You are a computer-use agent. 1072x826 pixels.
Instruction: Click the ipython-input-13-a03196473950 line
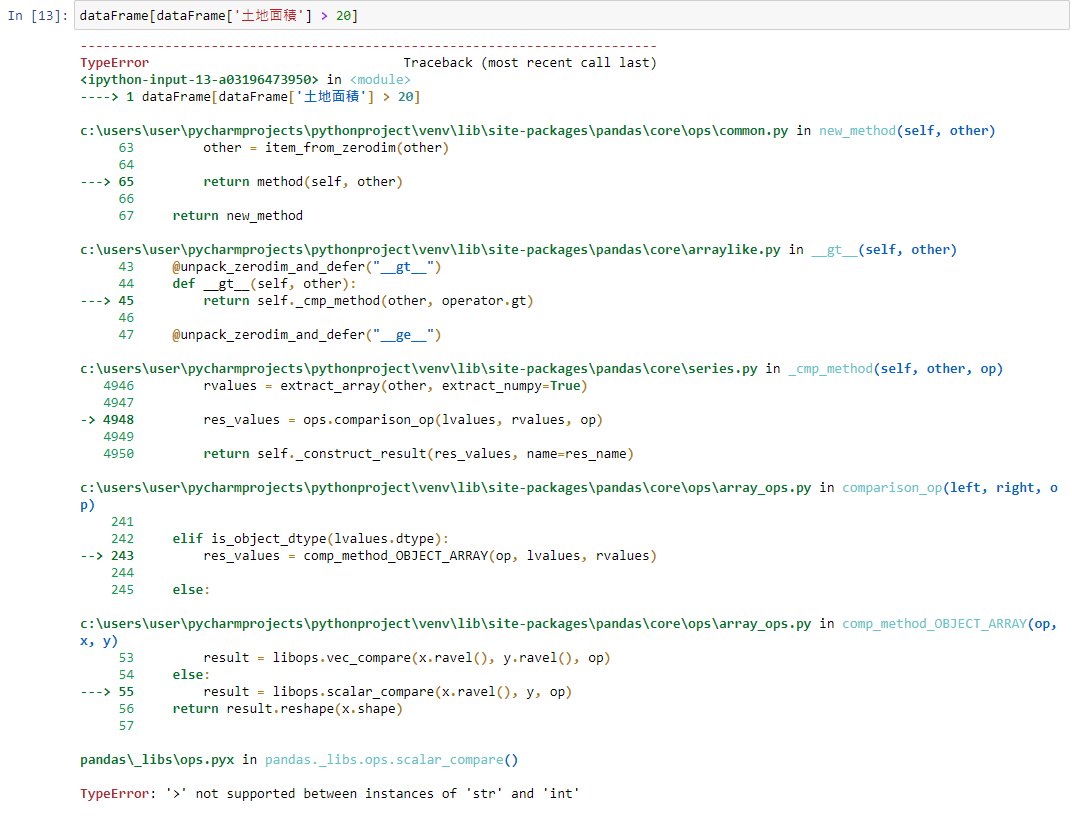[x=199, y=80]
